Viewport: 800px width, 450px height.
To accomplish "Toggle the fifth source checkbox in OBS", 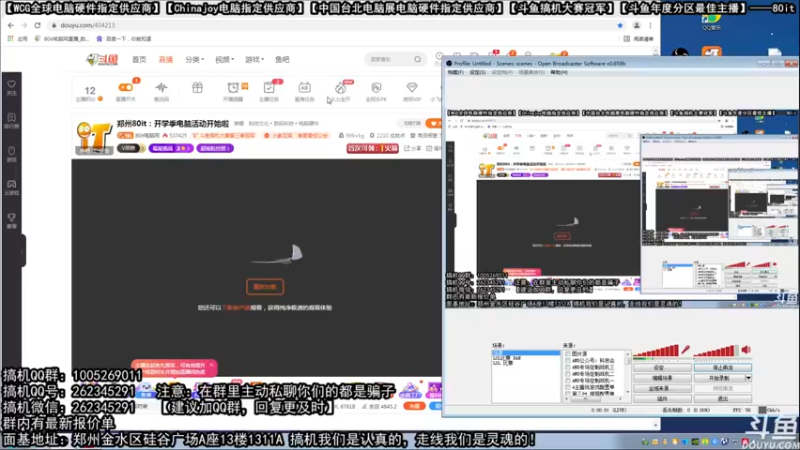I will [x=568, y=381].
